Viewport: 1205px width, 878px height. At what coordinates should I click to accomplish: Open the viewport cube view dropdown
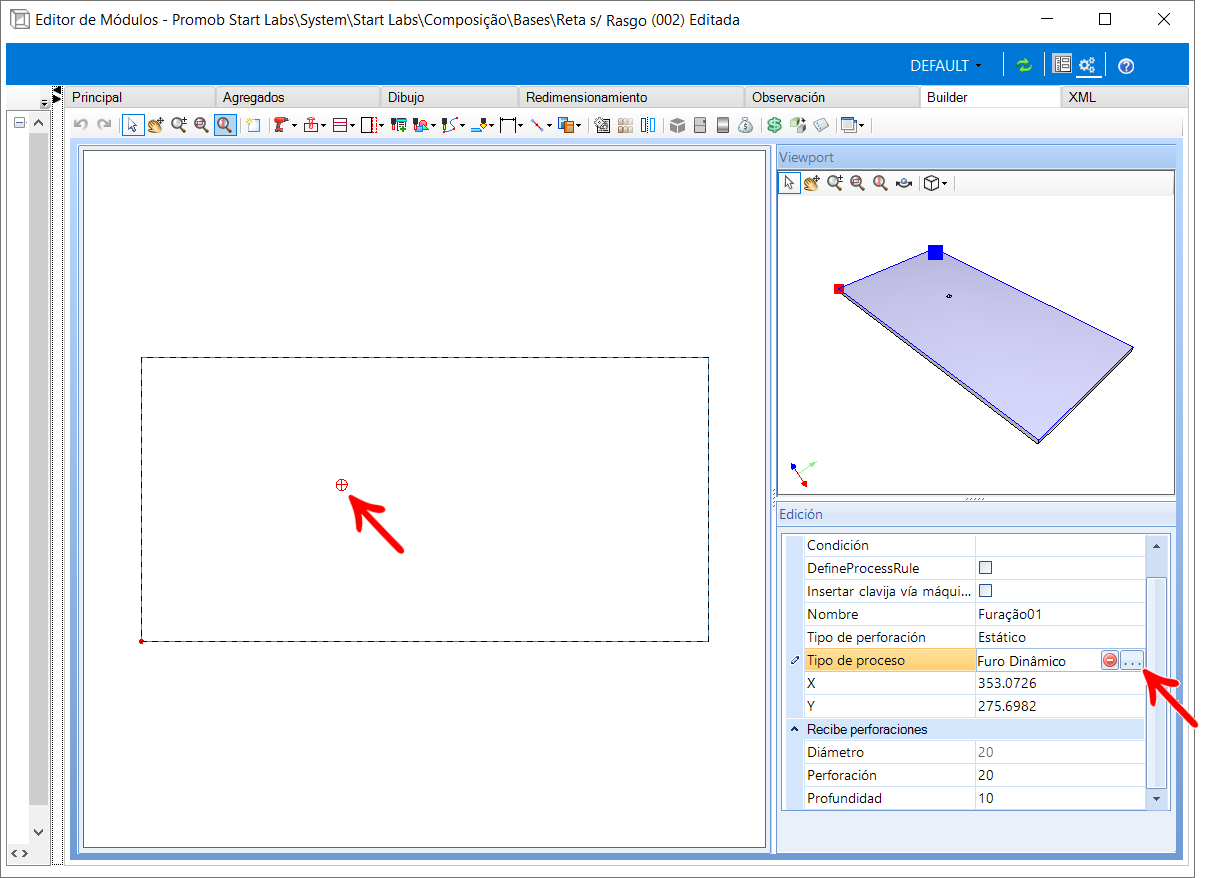point(935,183)
